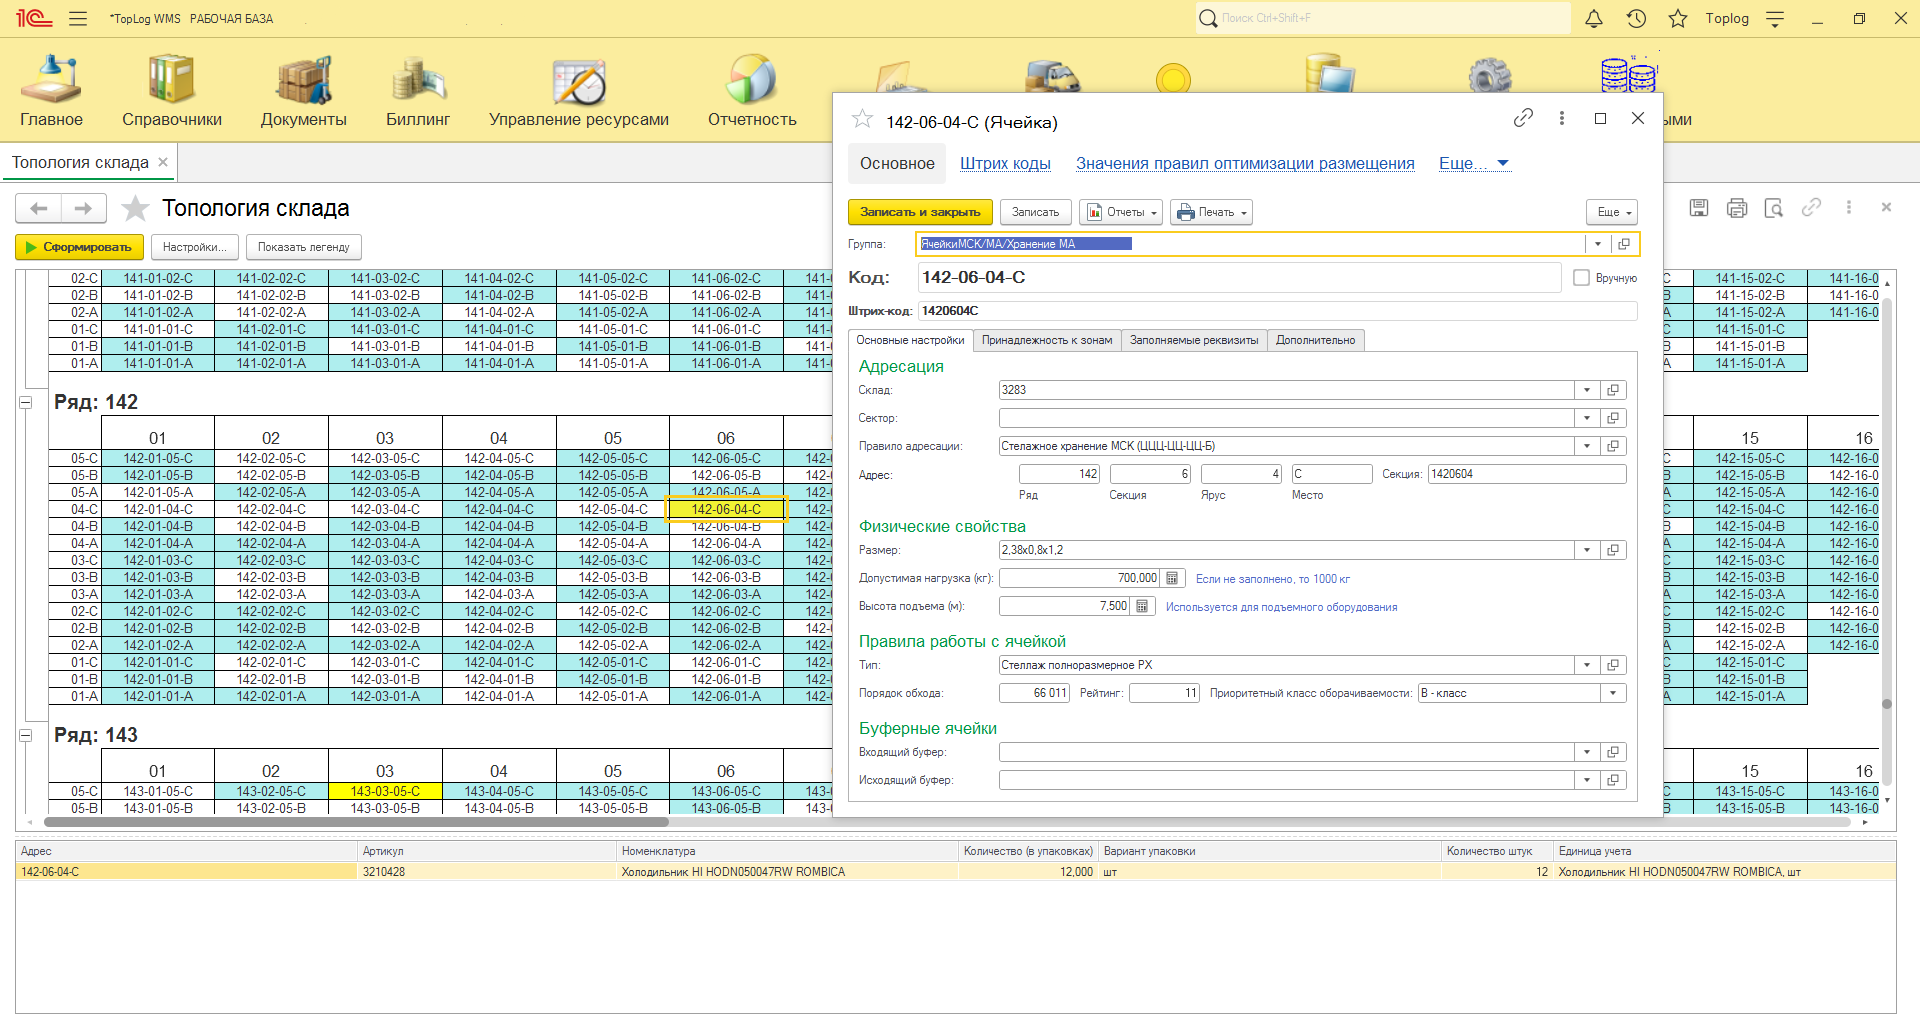This screenshot has height=1022, width=1920.
Task: Open Размер reference with open-form icon
Action: pyautogui.click(x=1613, y=550)
